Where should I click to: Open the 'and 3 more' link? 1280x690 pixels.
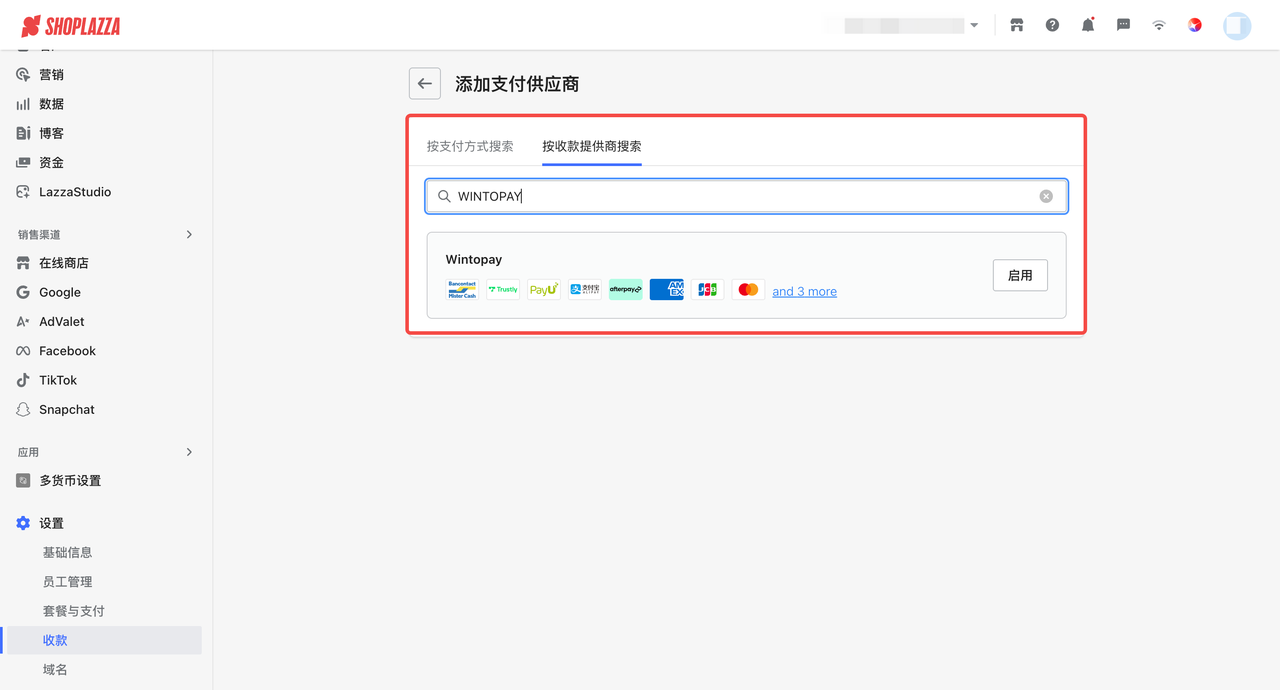(804, 291)
